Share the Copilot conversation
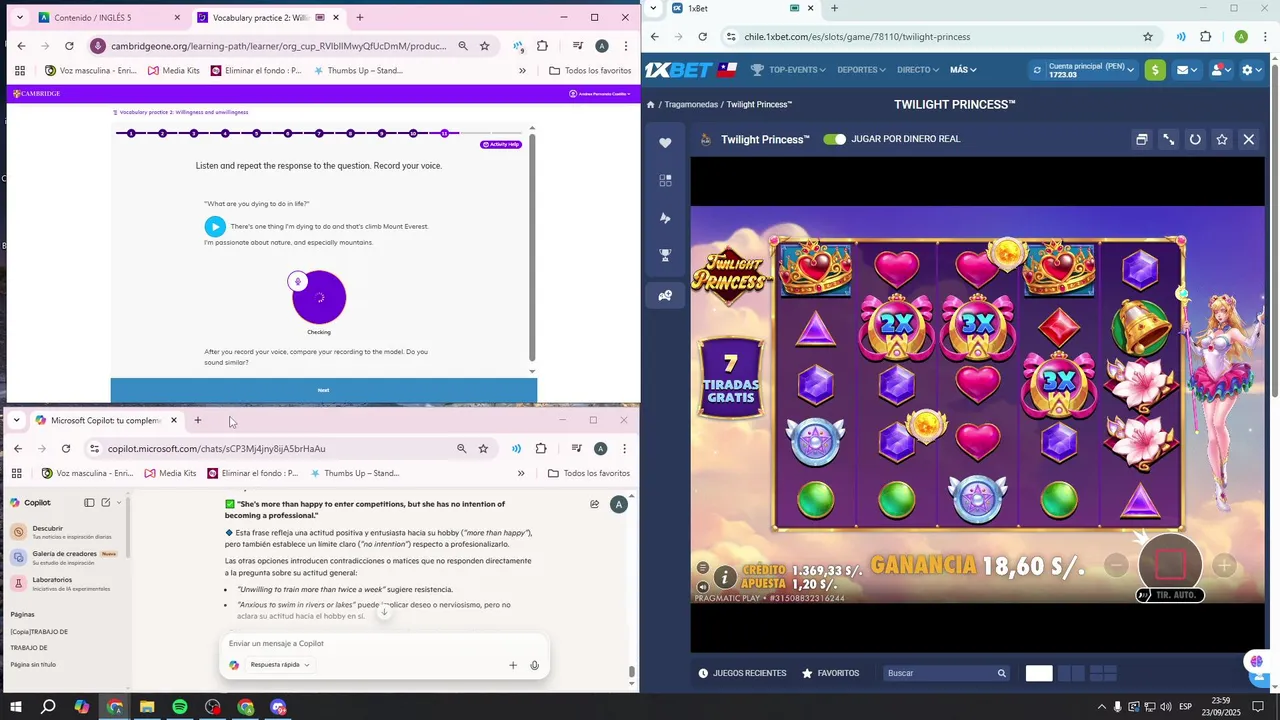The image size is (1280, 720). click(595, 504)
